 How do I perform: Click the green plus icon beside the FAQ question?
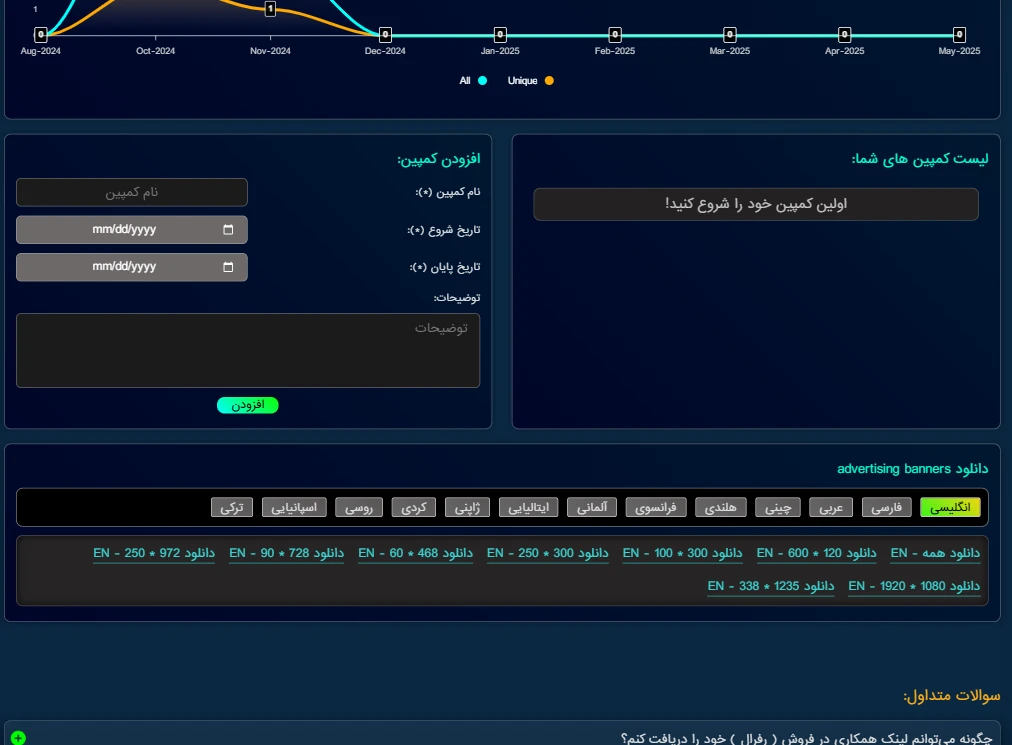pyautogui.click(x=18, y=738)
